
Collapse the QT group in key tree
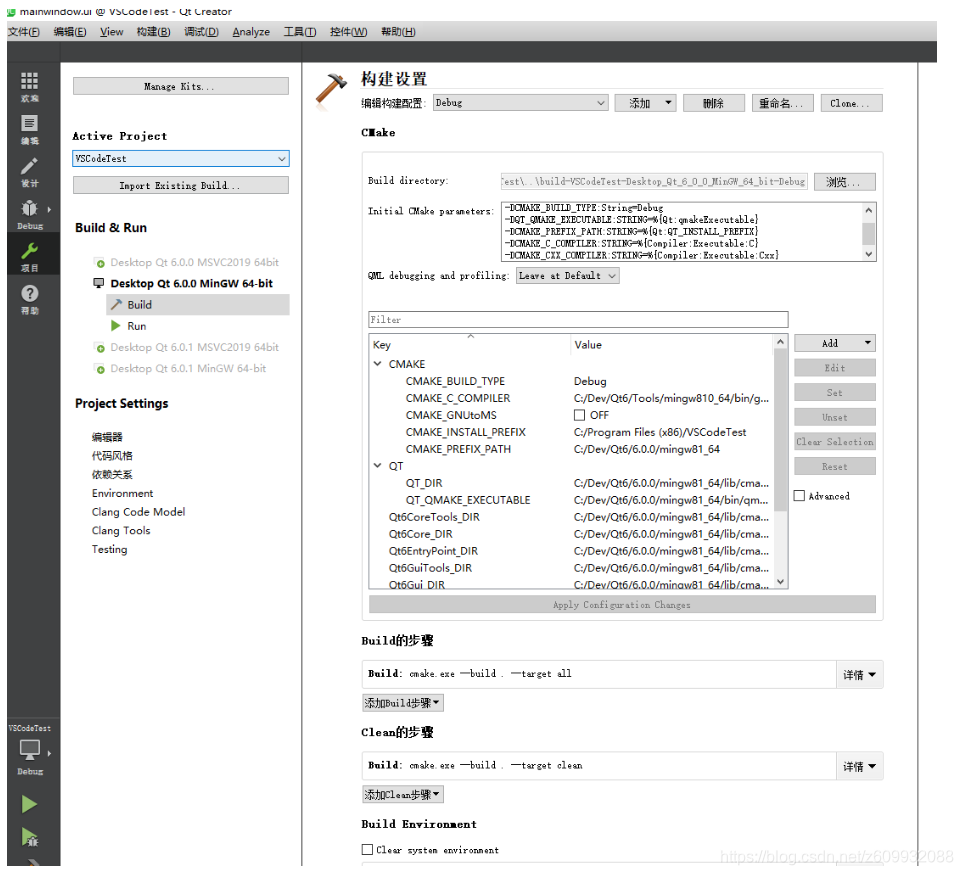378,466
